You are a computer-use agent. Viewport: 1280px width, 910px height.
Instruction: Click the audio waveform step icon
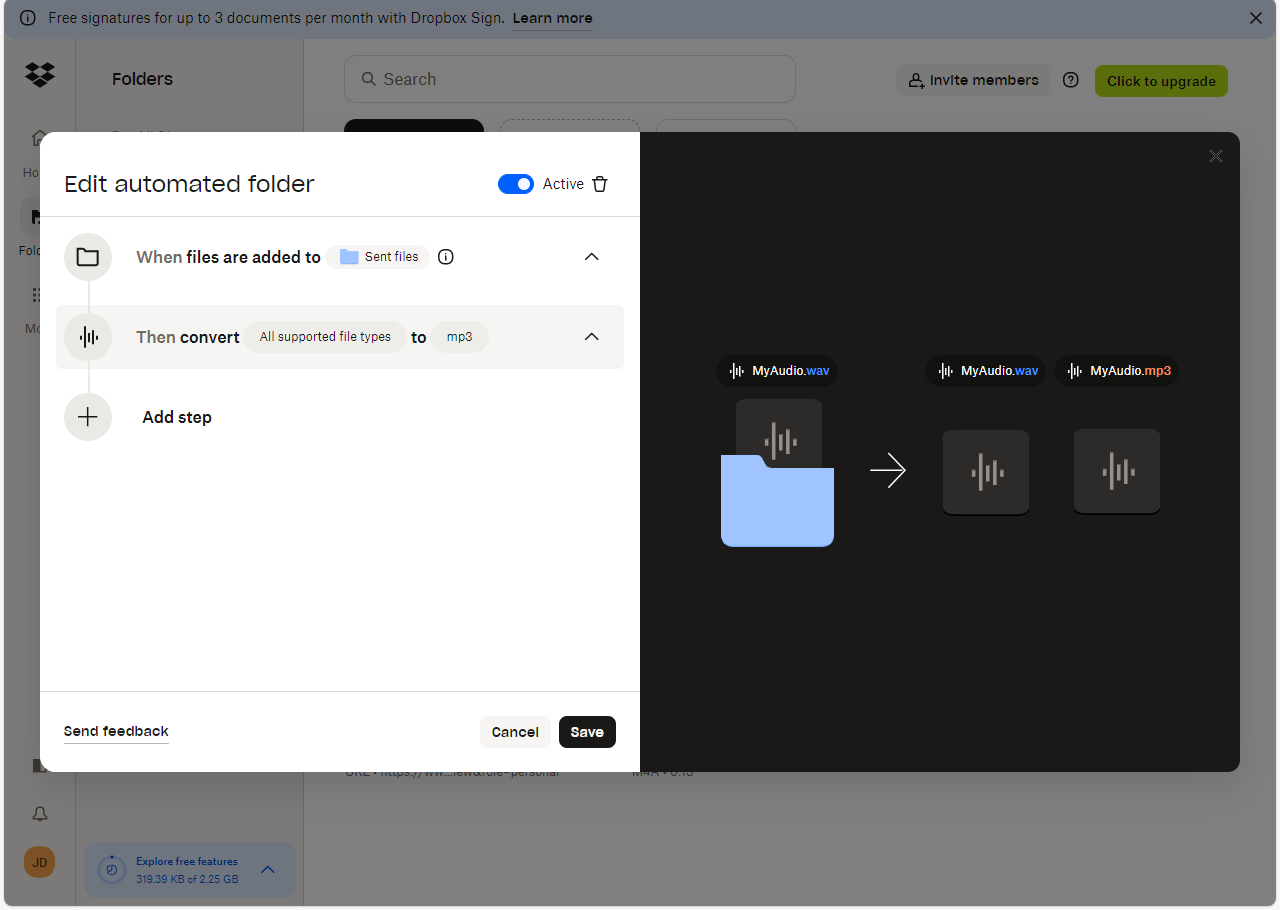click(88, 337)
